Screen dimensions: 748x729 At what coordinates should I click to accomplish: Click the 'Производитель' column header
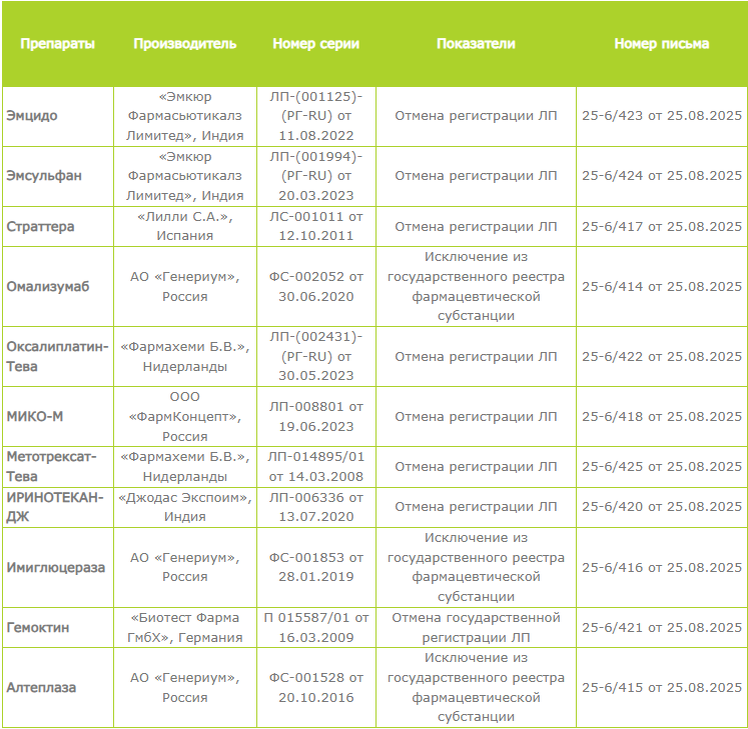tap(185, 44)
